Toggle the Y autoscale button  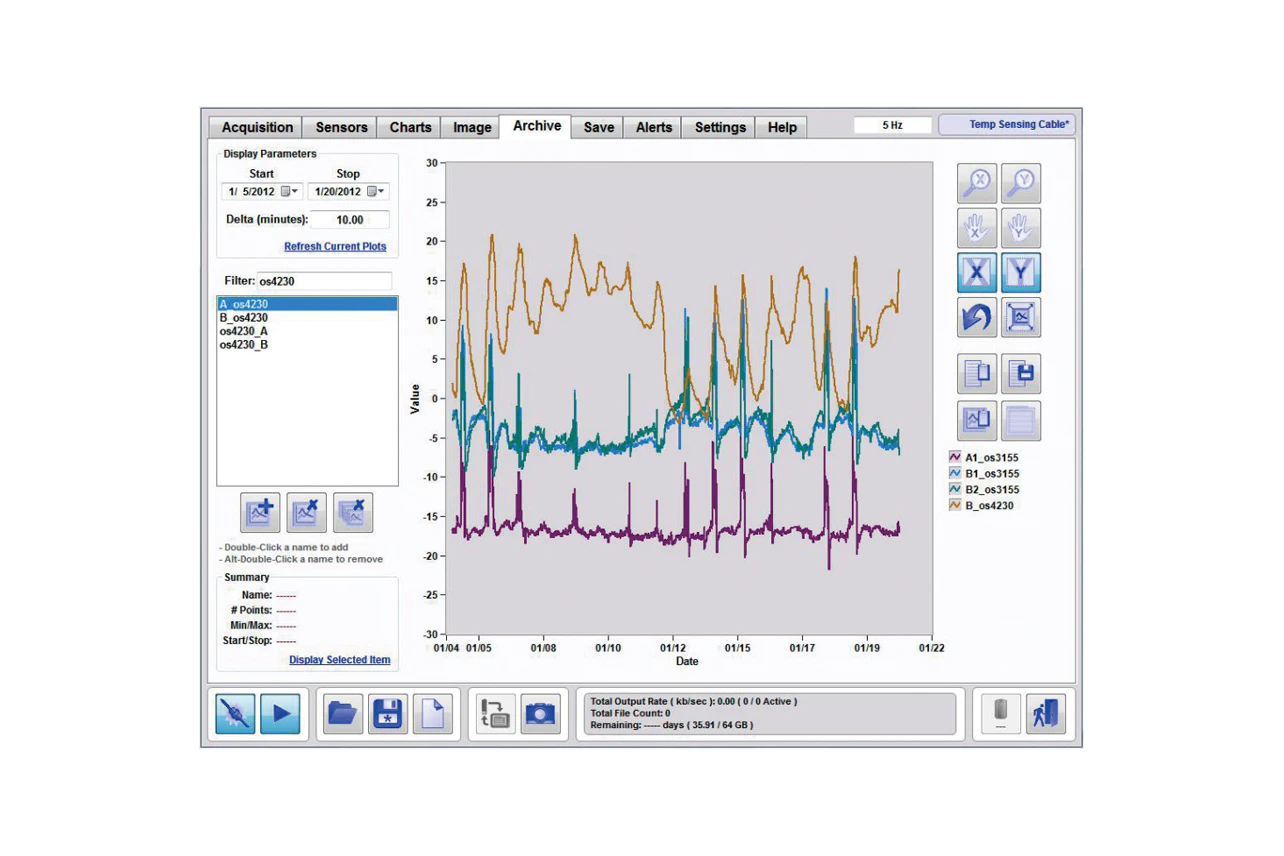(1021, 273)
